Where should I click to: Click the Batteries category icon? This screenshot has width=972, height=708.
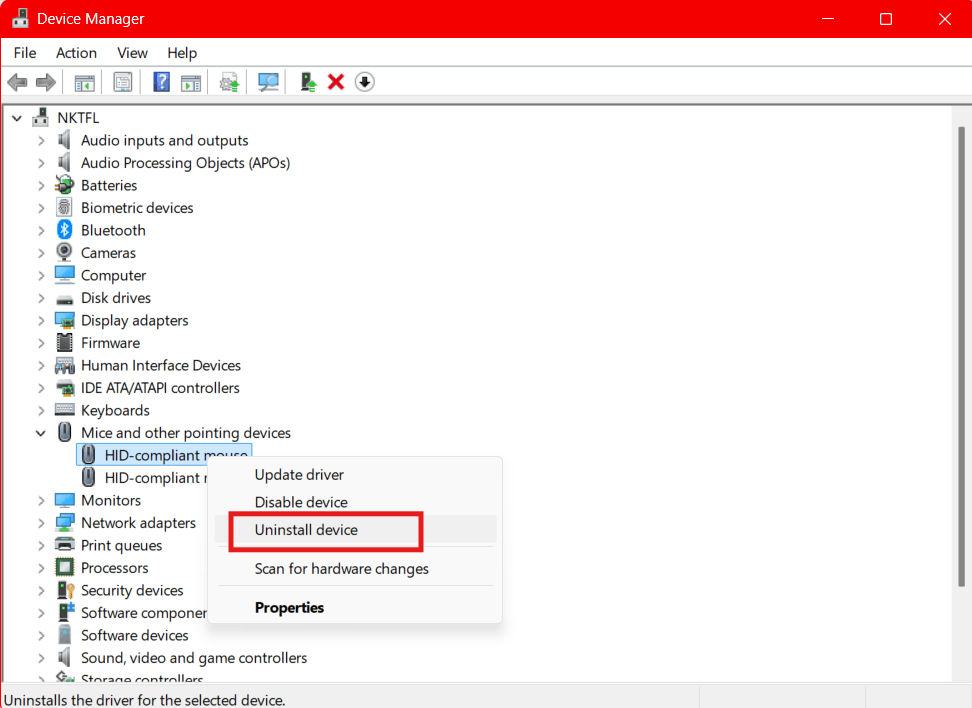pos(64,185)
